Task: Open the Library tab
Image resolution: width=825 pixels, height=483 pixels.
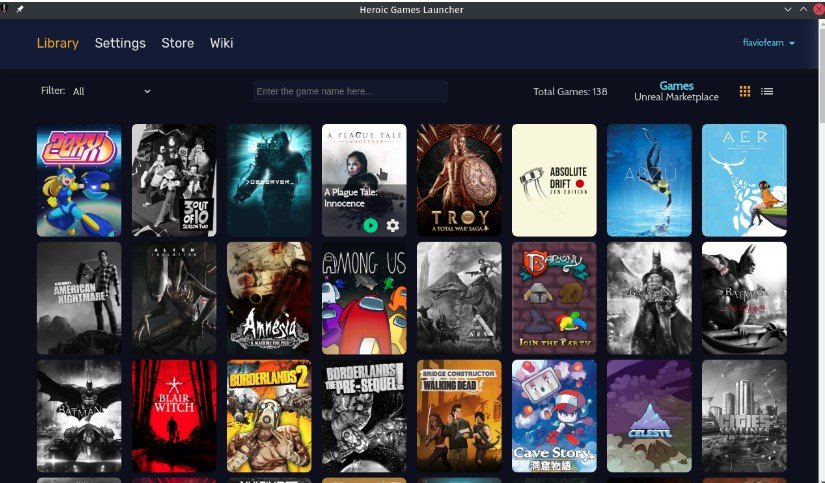Action: (x=58, y=43)
